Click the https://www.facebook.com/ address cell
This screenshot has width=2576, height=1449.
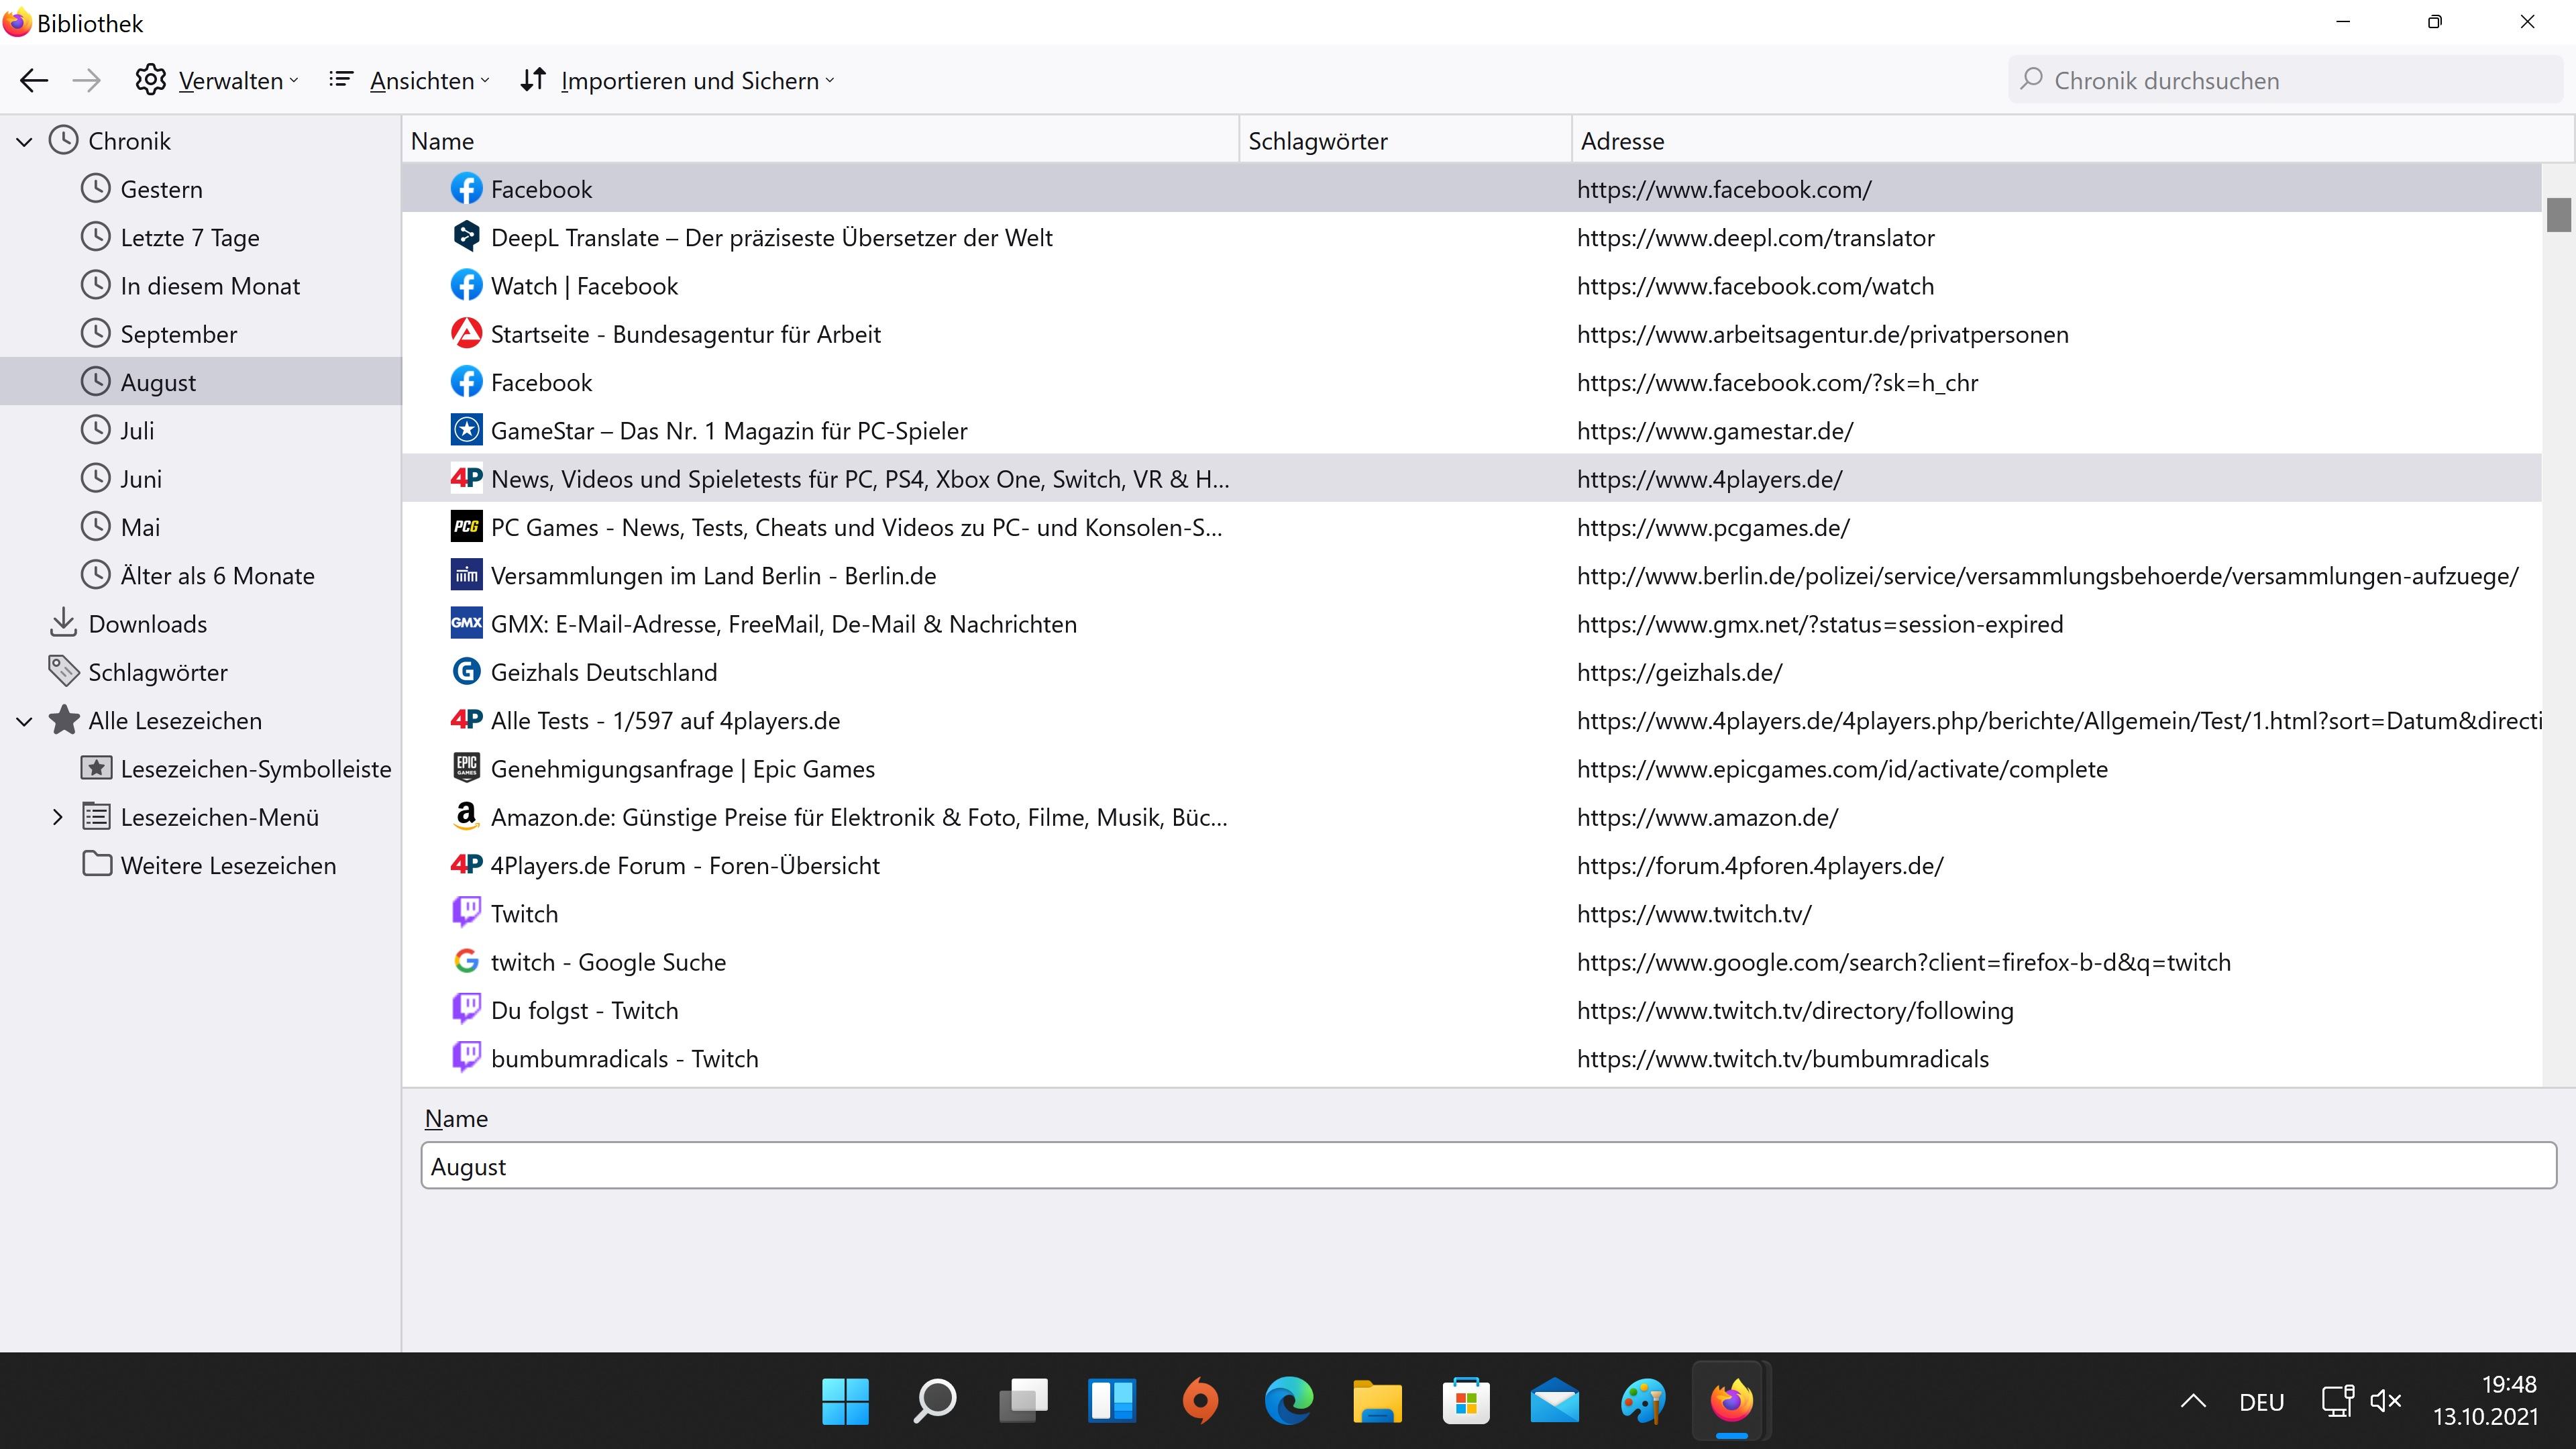[x=1724, y=189]
